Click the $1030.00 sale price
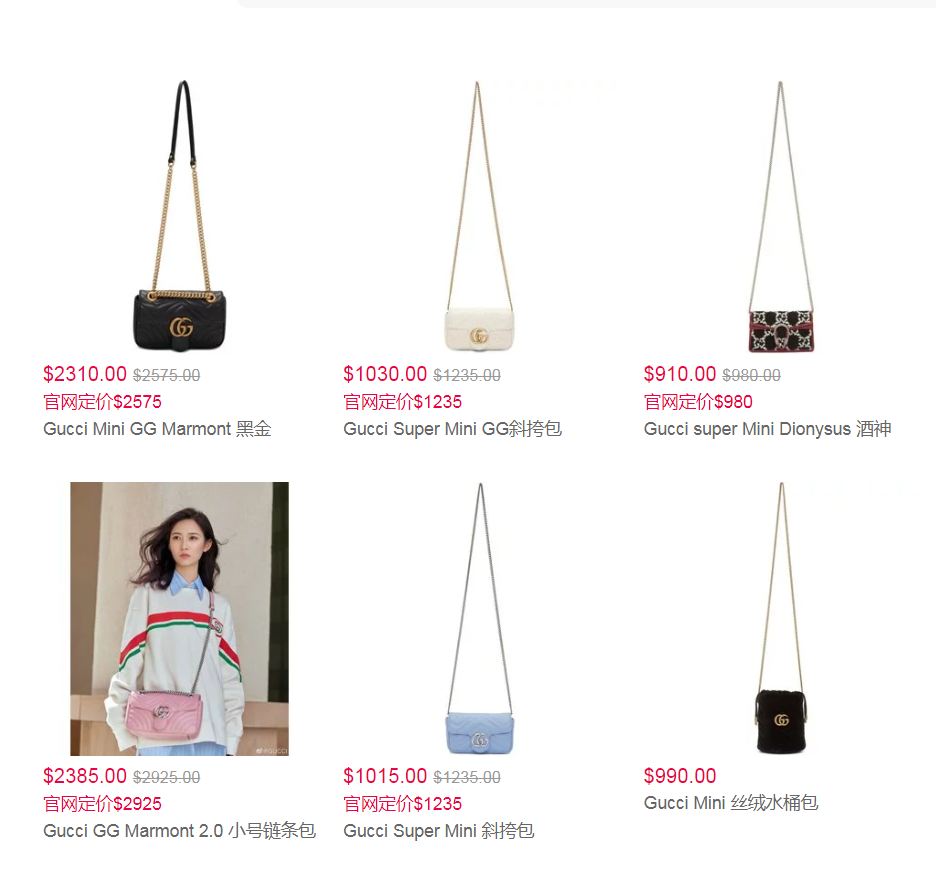The height and width of the screenshot is (873, 936). [x=385, y=374]
